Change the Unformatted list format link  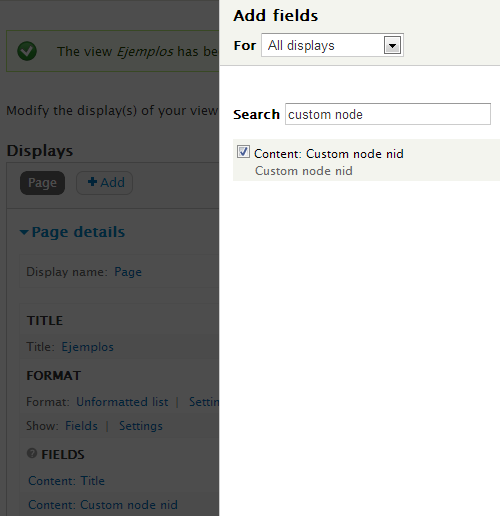(x=122, y=402)
